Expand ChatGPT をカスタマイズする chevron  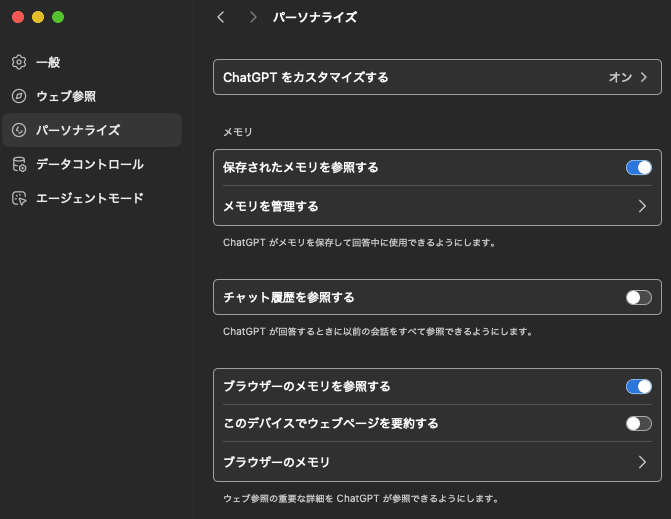pyautogui.click(x=644, y=77)
